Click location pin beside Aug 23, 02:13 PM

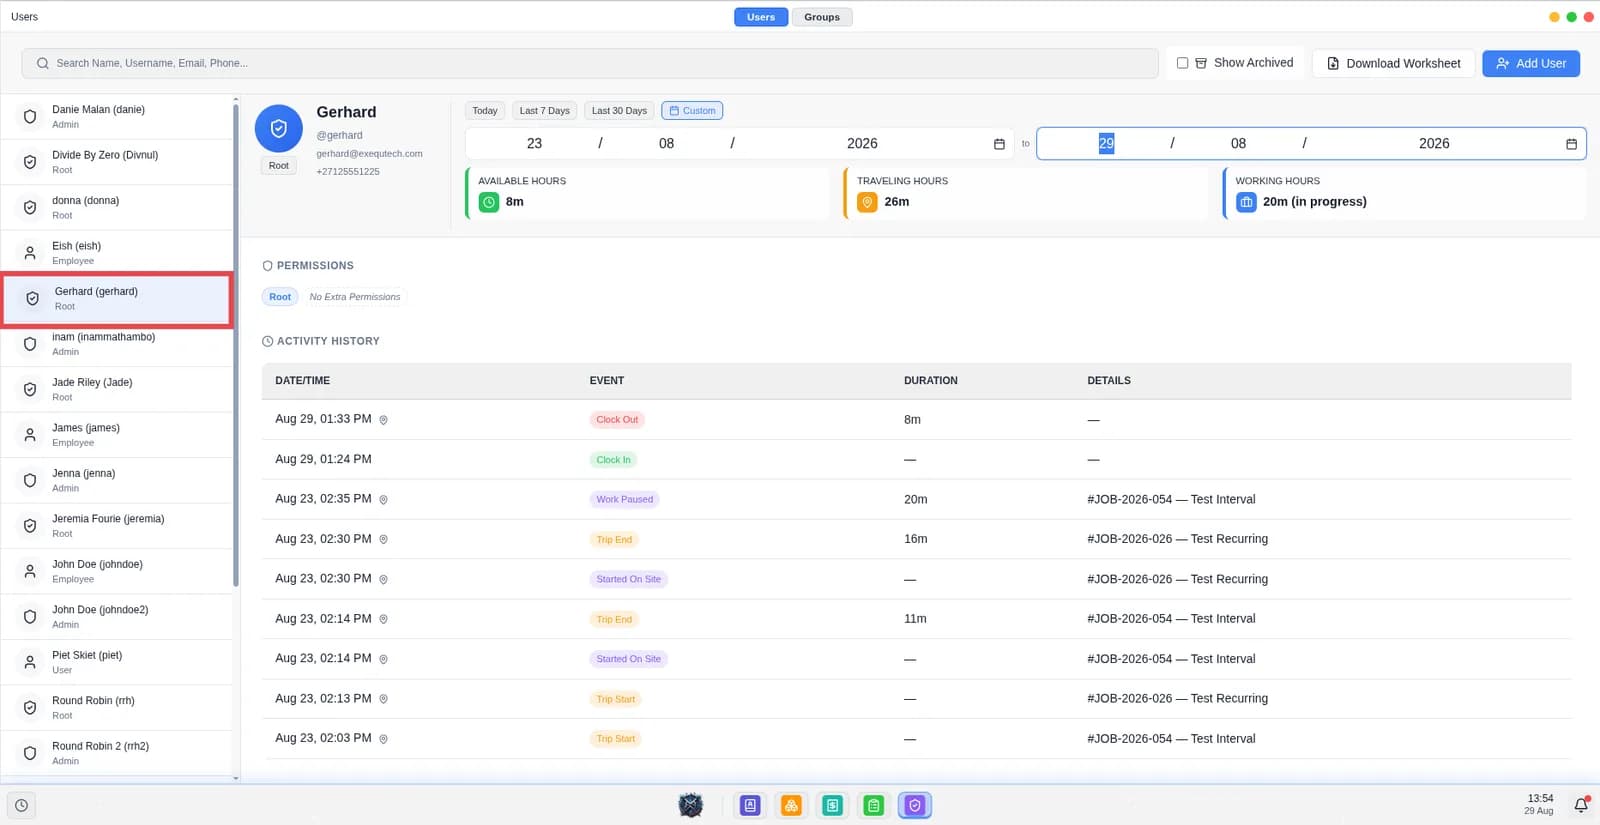383,699
